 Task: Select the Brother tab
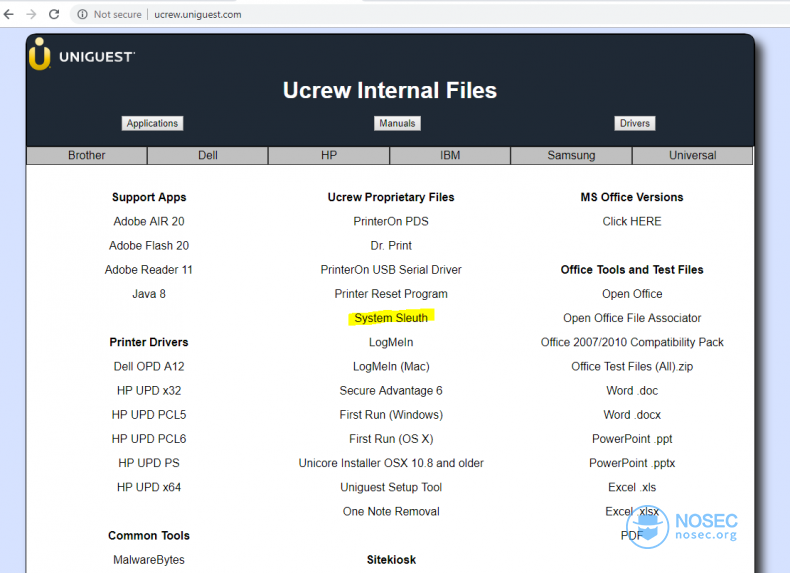coord(87,155)
